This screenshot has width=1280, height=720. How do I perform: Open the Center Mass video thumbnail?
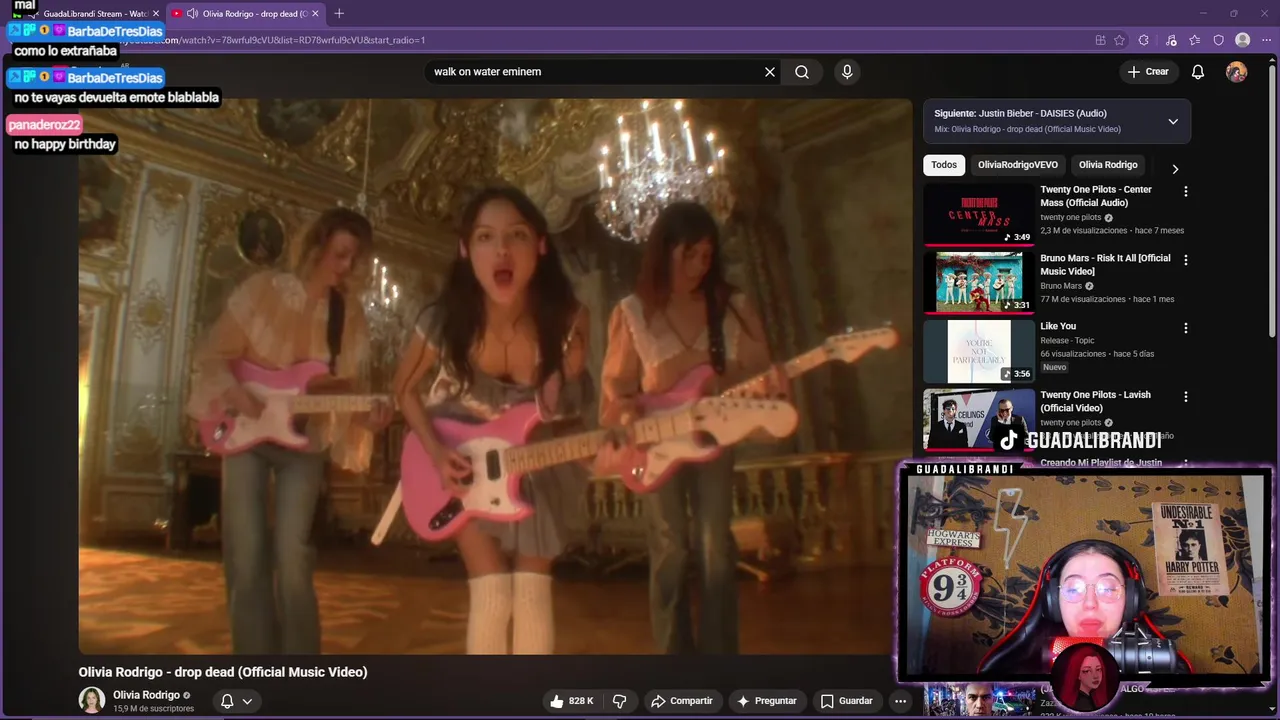point(979,214)
